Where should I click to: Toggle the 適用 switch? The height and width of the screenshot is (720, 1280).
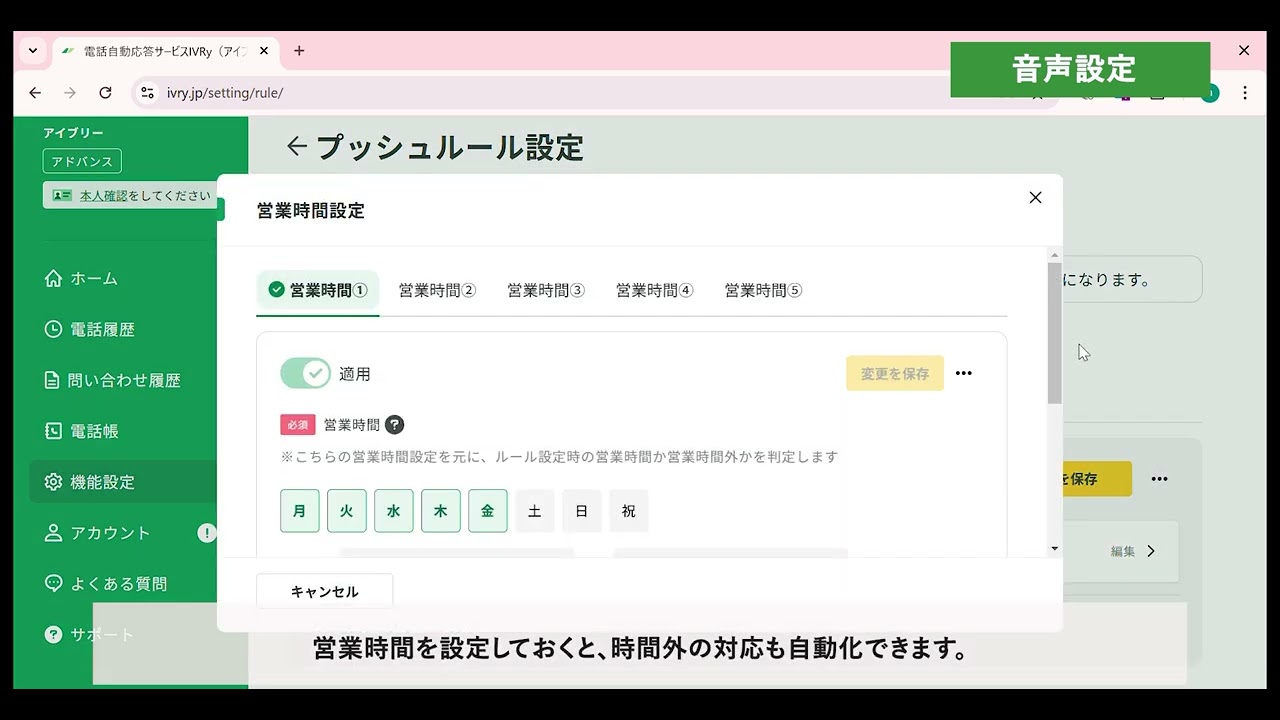(305, 374)
